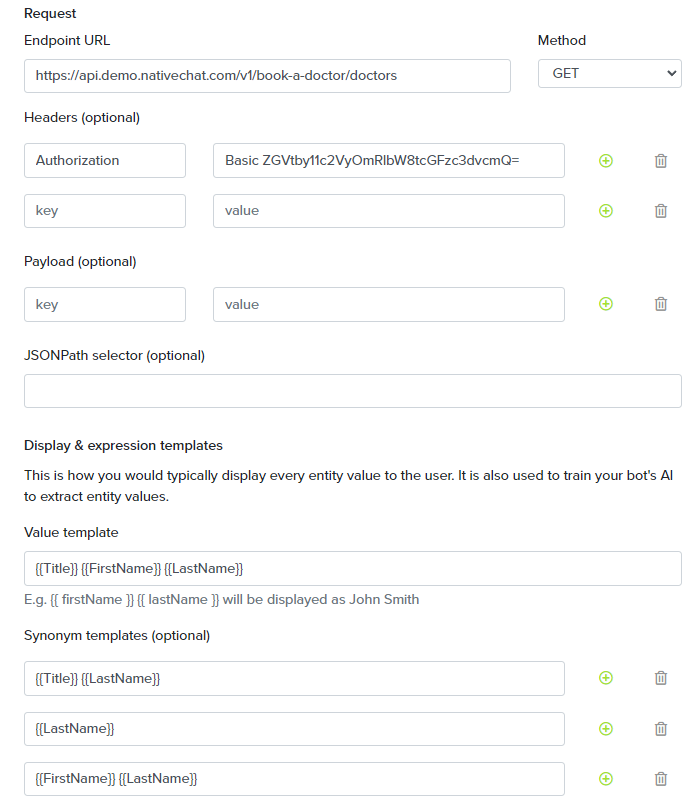
Task: Remove the Payload key/value row
Action: pos(661,304)
